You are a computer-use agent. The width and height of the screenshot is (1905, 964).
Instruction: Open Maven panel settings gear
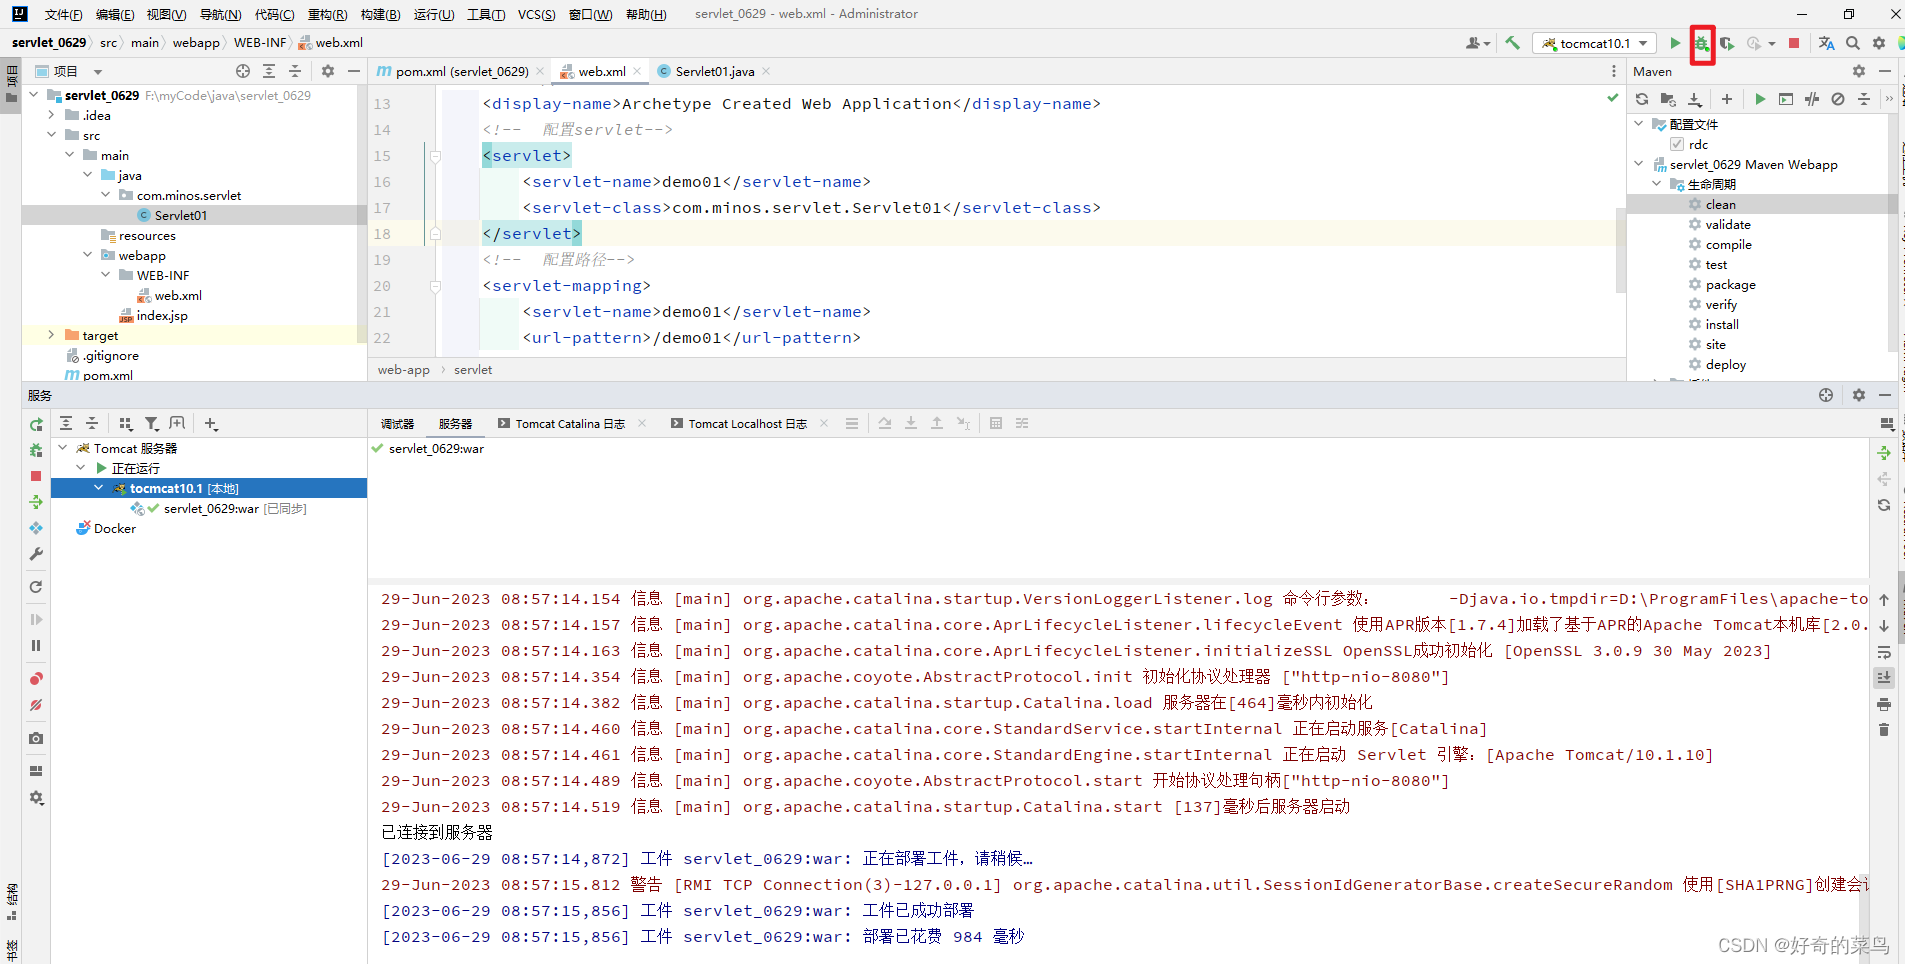point(1858,71)
